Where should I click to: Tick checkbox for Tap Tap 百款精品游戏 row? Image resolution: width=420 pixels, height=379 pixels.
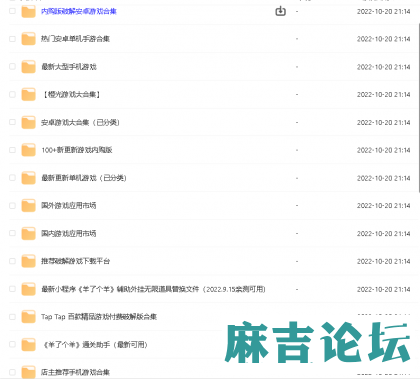pyautogui.click(x=12, y=317)
